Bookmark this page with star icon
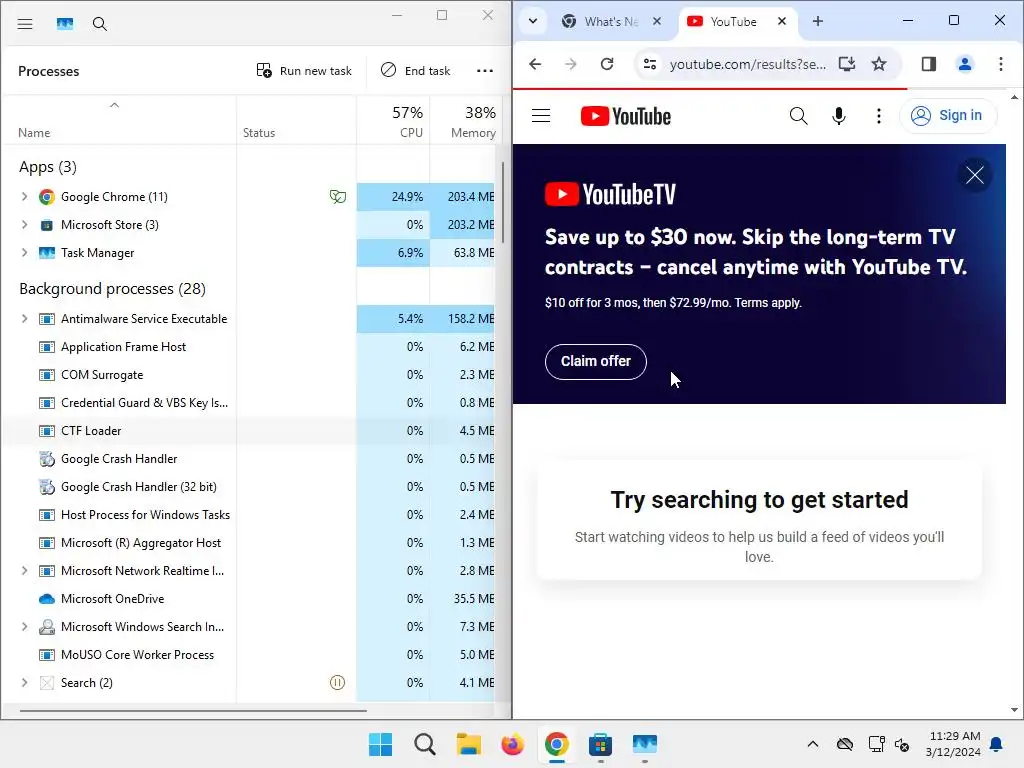1024x768 pixels. point(879,64)
